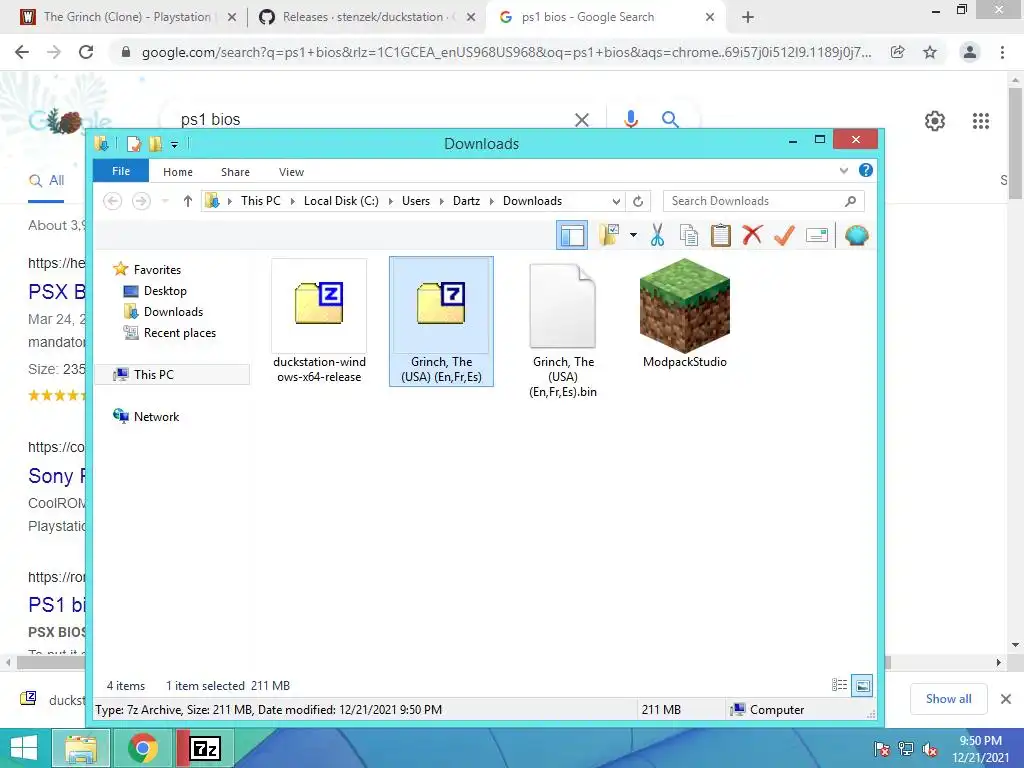Go forward in Explorer navigation
Viewport: 1024px width, 768px height.
[141, 201]
